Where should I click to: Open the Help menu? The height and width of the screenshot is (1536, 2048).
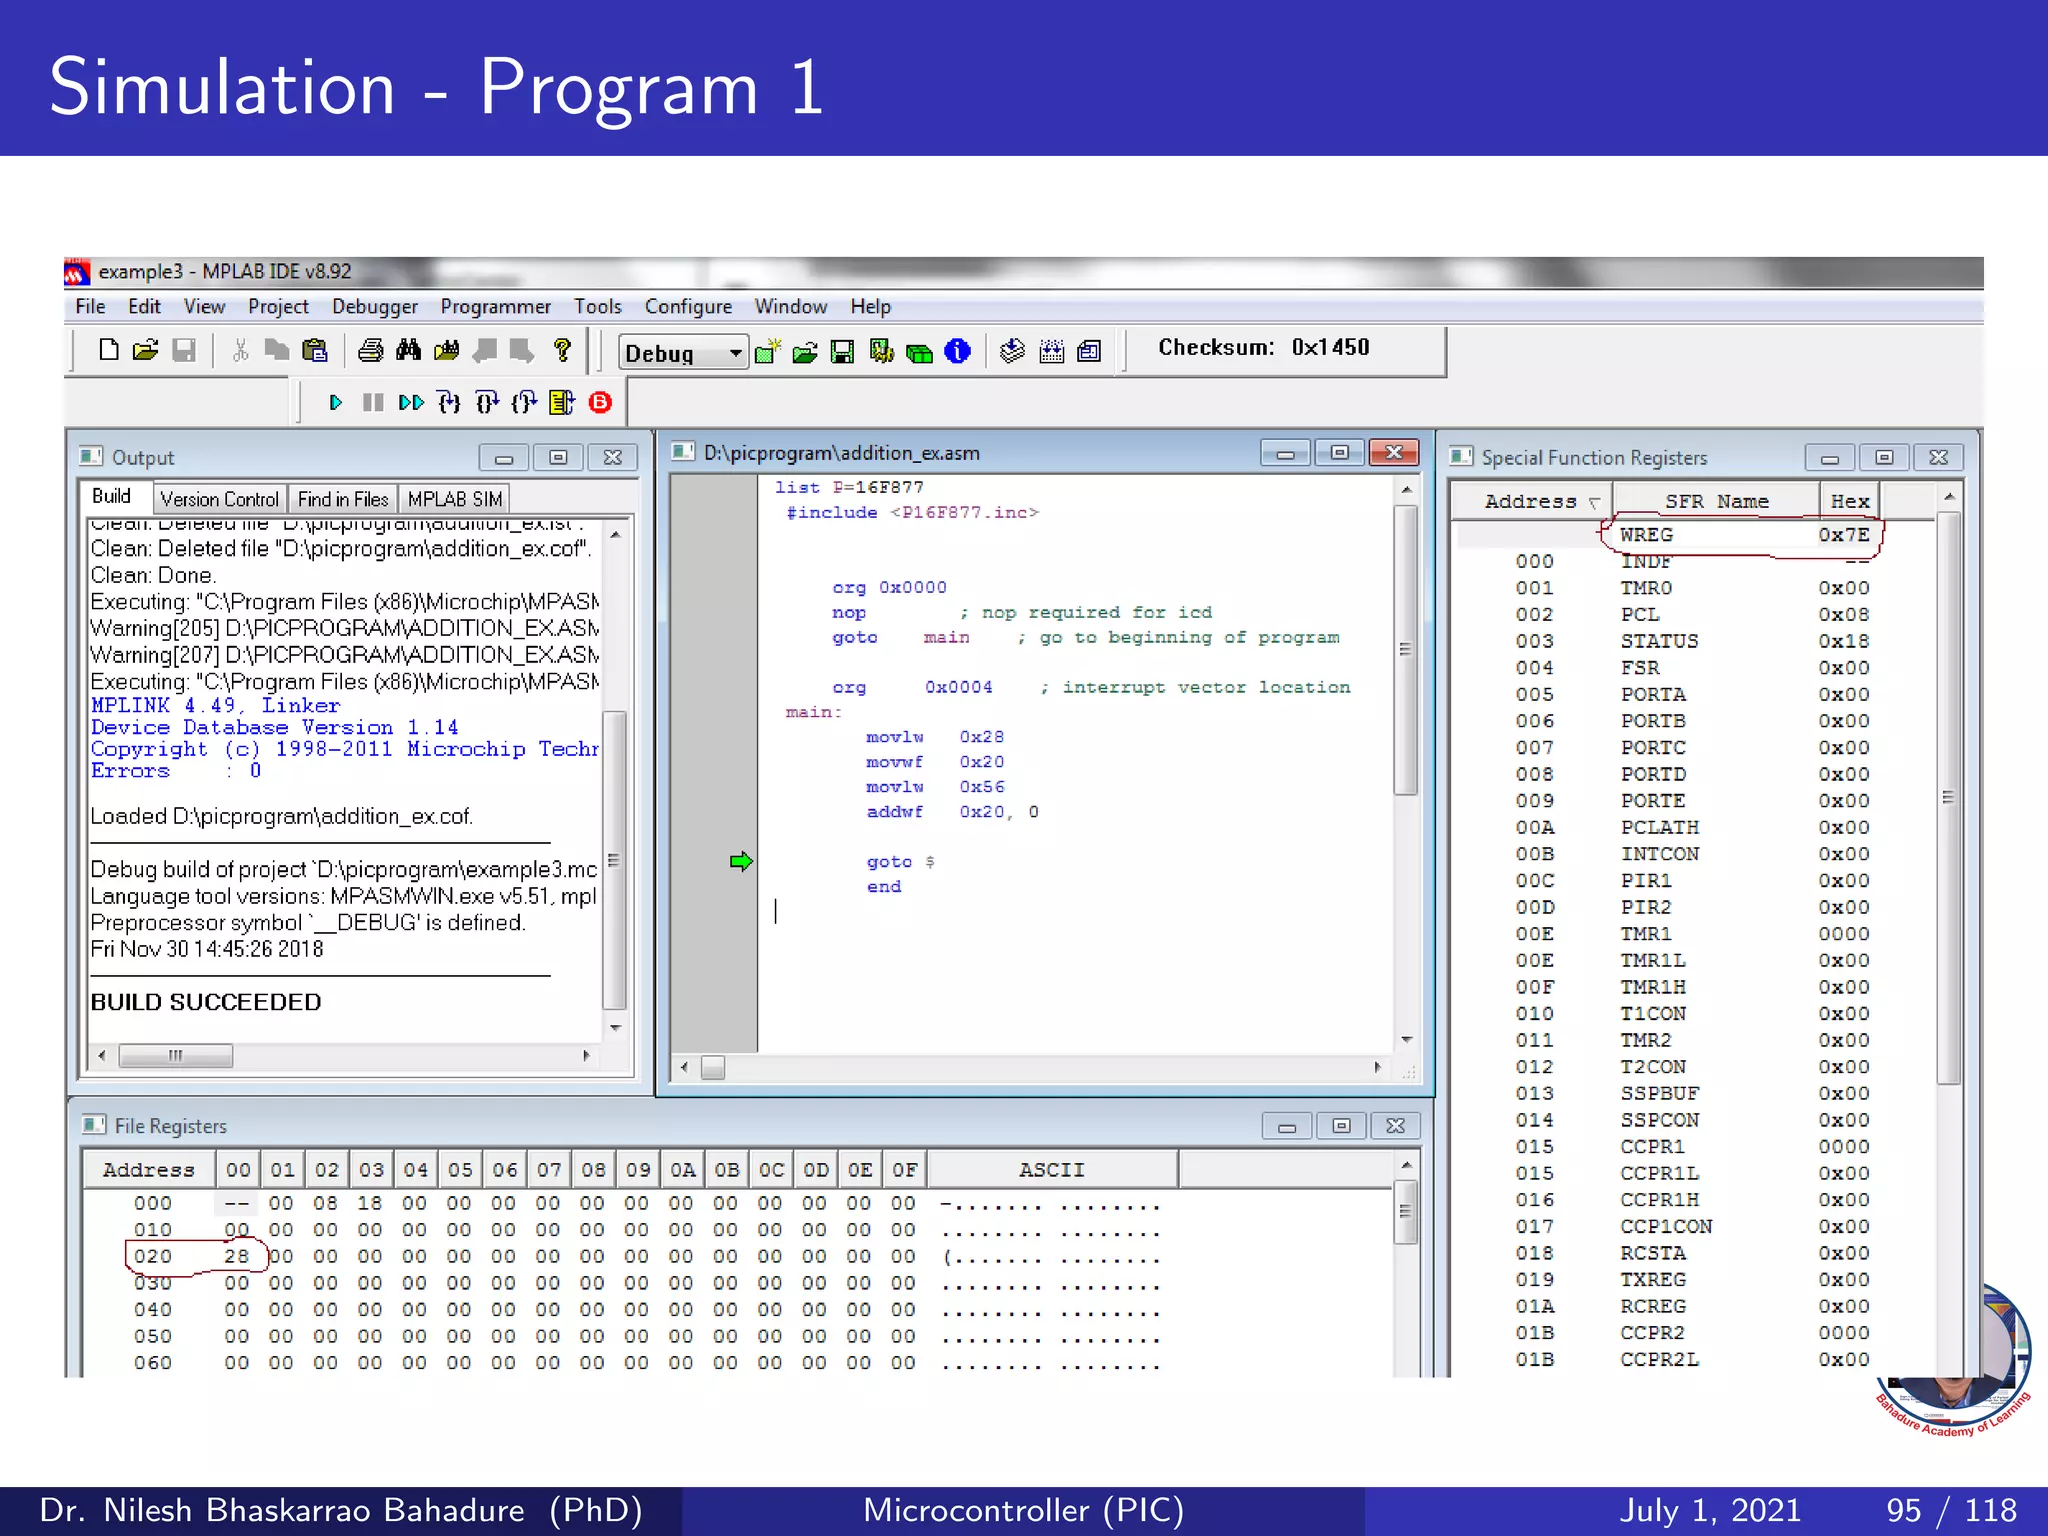click(x=870, y=307)
